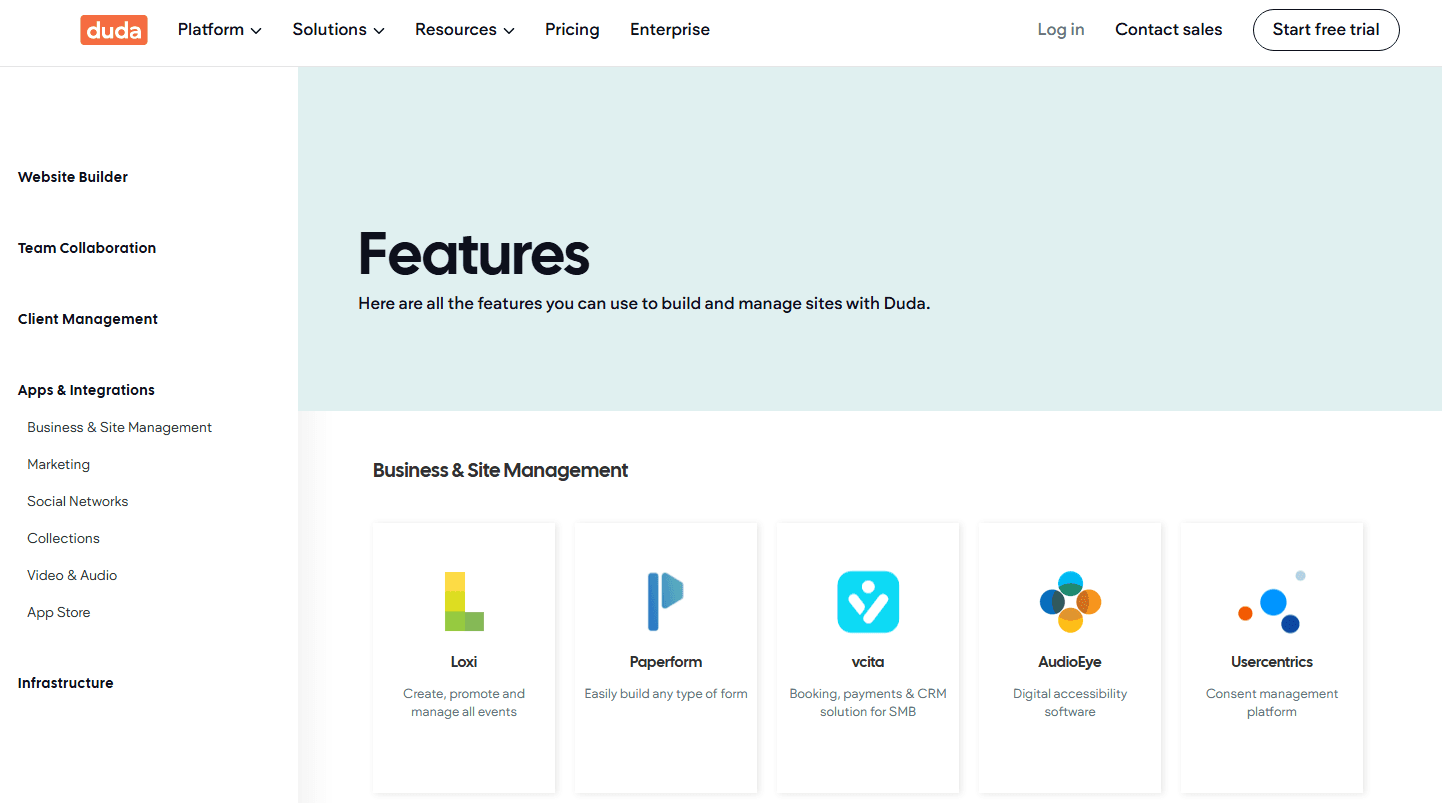Expand the Resources dropdown menu

(x=465, y=30)
